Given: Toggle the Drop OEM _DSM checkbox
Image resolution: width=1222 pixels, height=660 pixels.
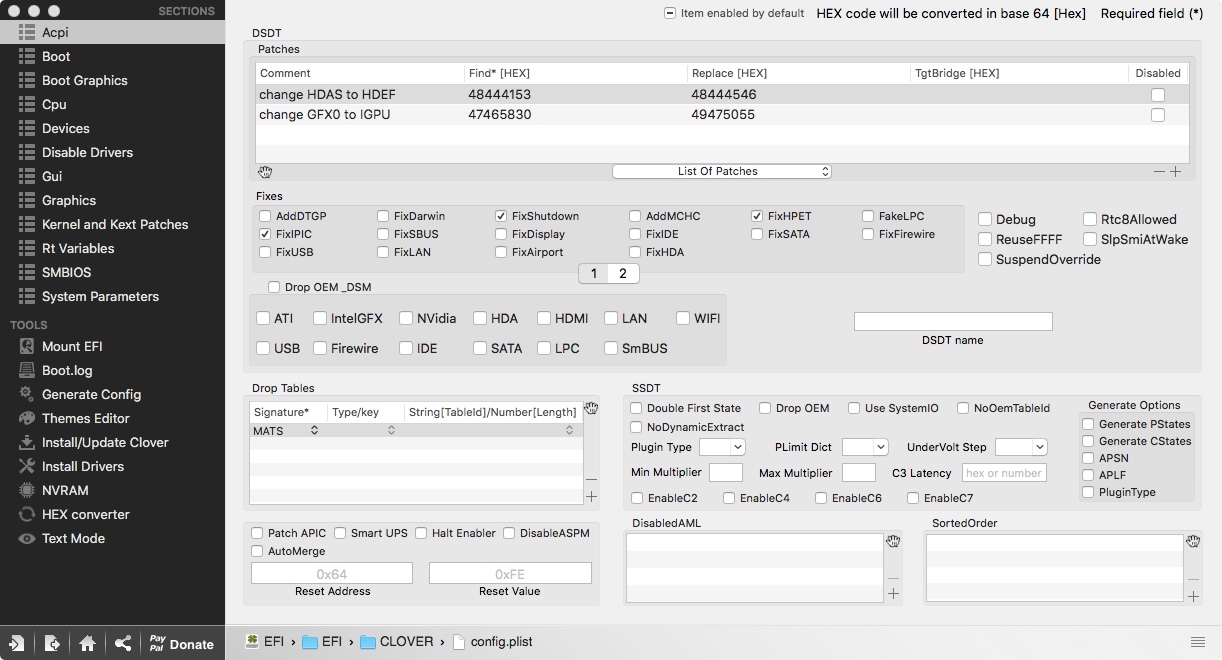Looking at the screenshot, I should point(274,287).
